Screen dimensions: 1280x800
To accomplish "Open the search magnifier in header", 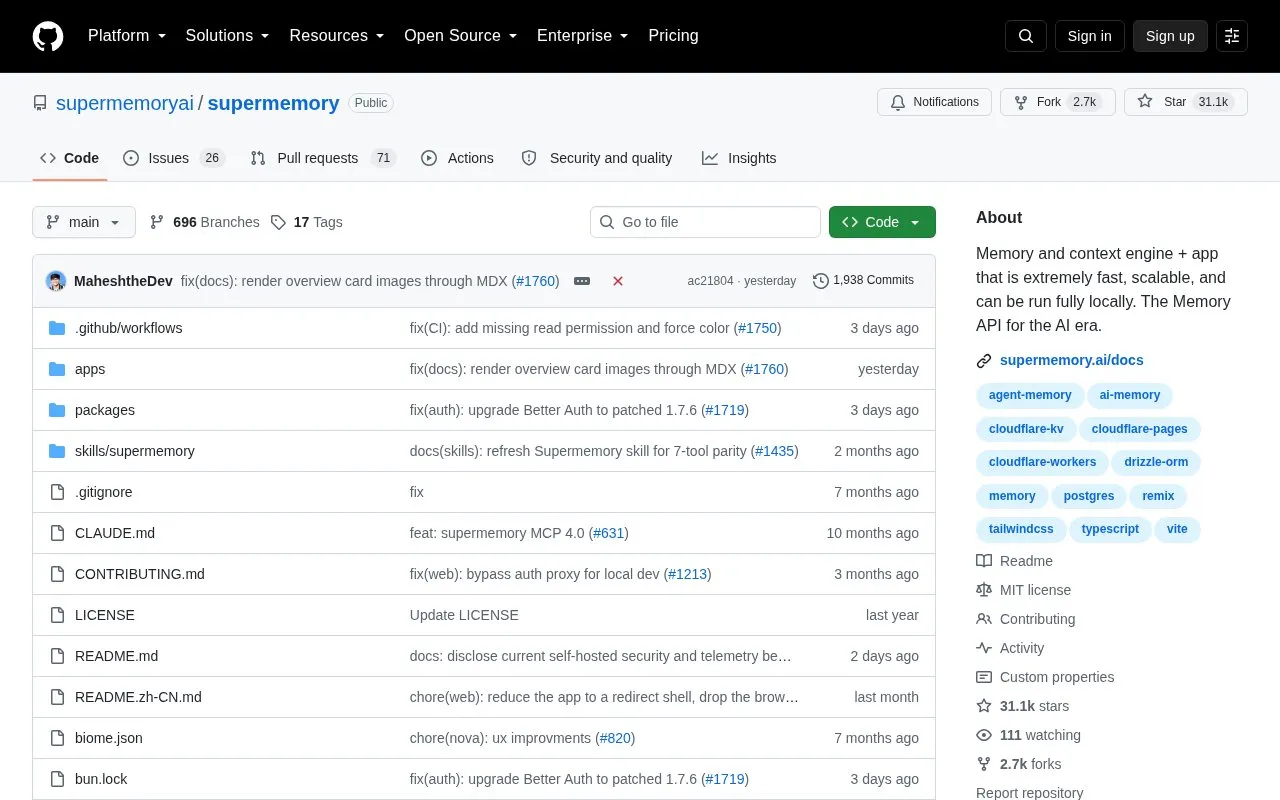I will click(1026, 36).
